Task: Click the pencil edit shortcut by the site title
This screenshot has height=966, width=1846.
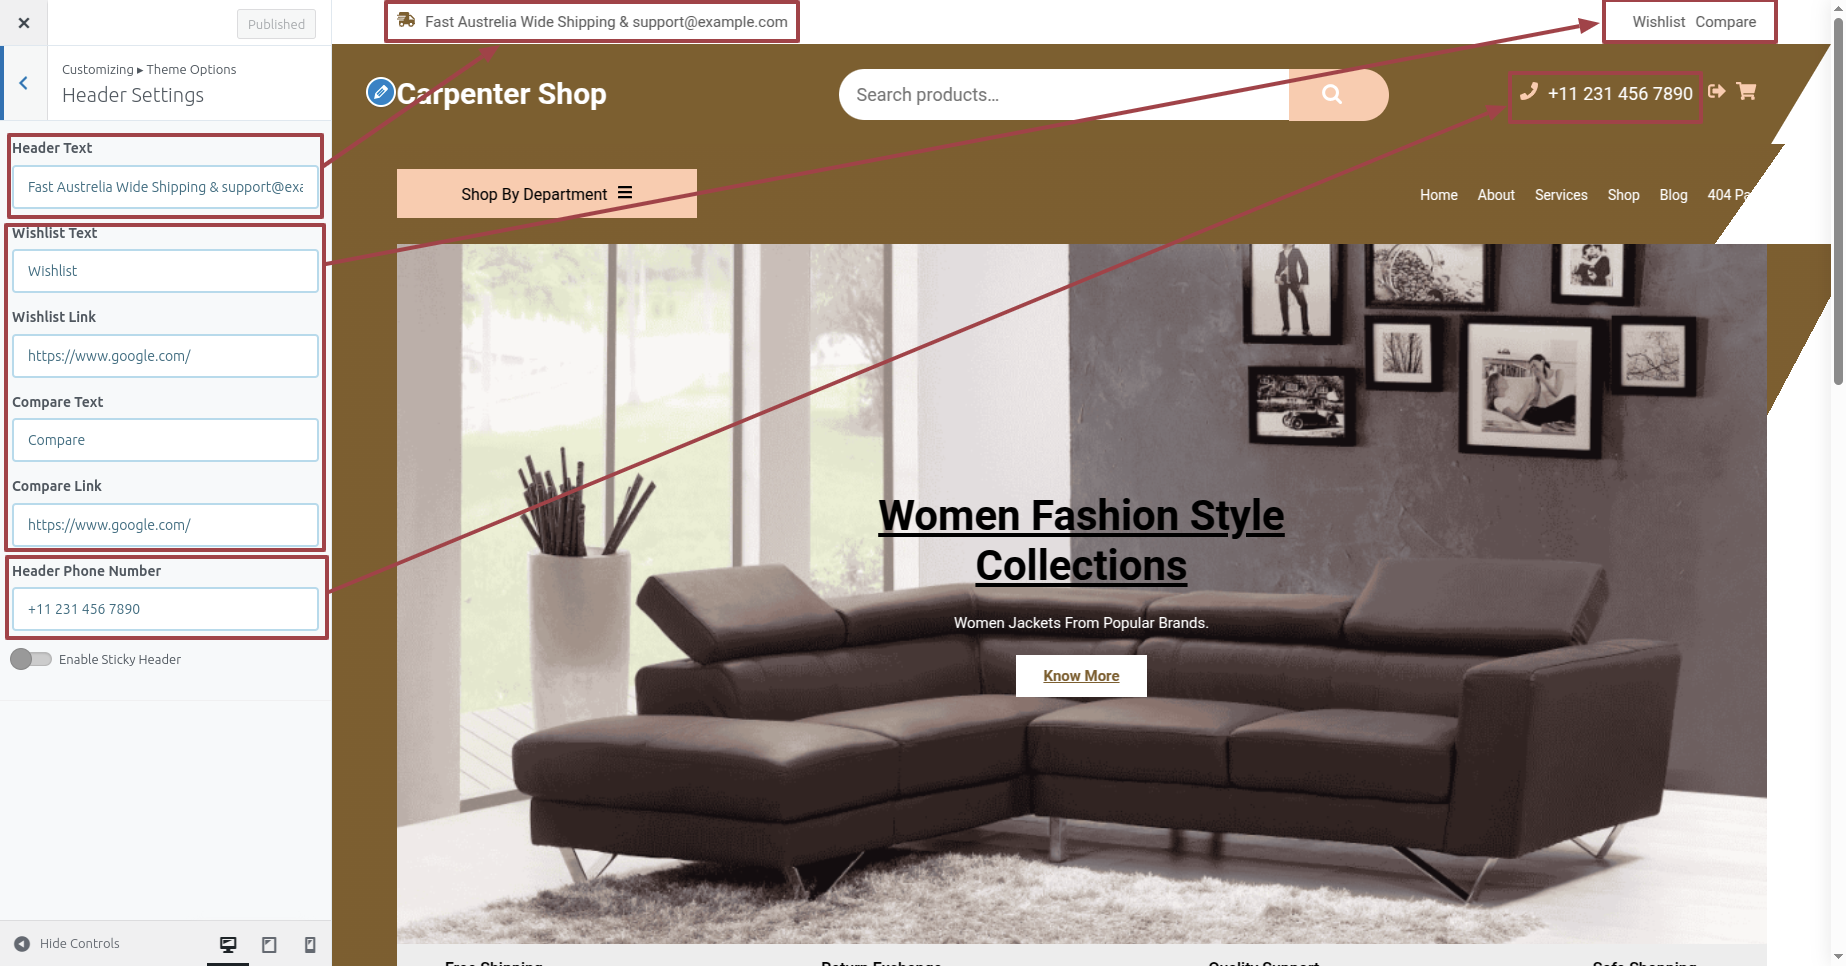Action: click(380, 92)
